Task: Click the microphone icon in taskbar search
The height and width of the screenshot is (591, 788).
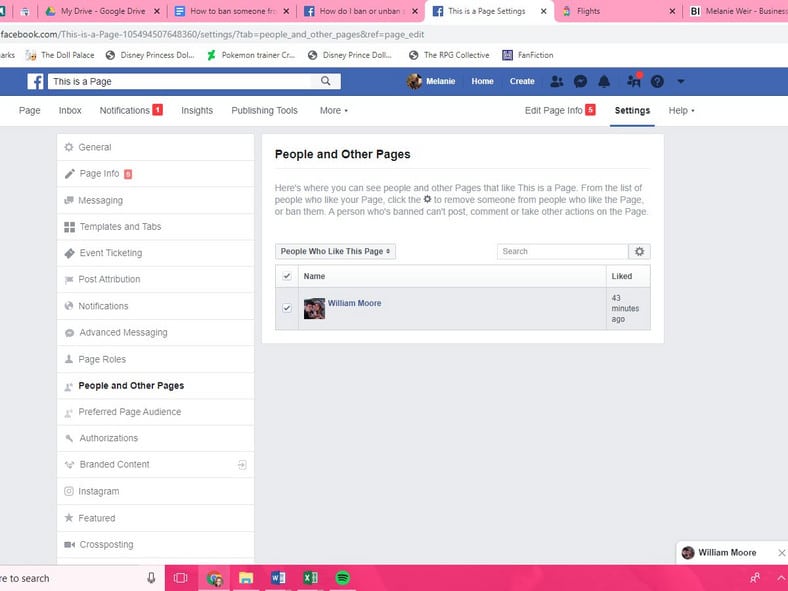Action: pos(151,578)
